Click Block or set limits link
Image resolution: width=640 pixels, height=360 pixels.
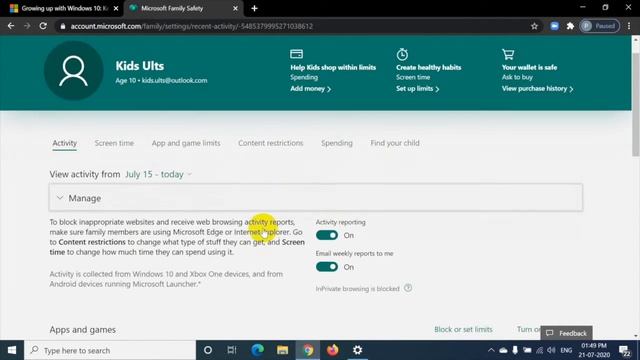463,329
